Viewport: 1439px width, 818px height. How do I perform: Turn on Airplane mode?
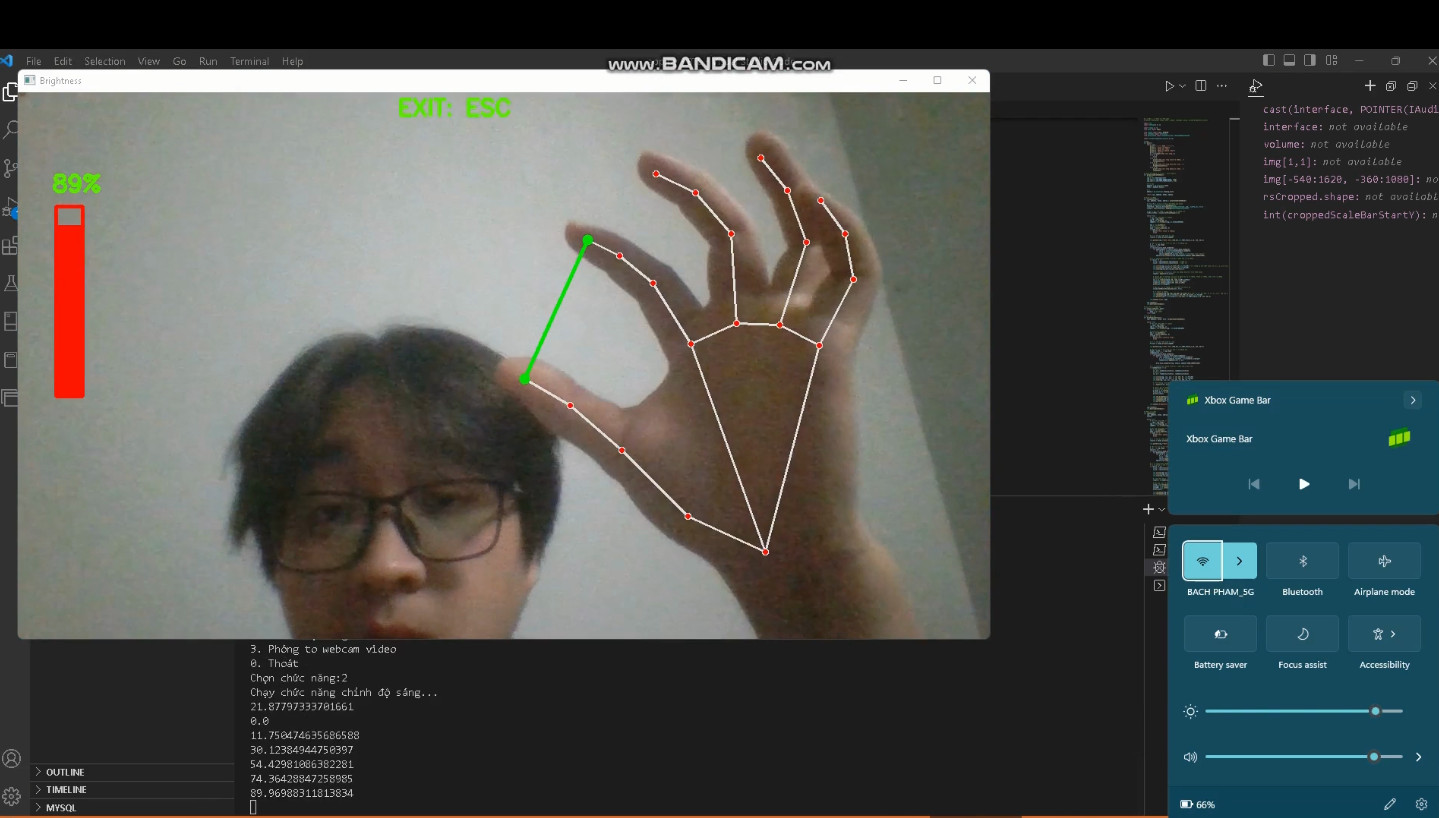pyautogui.click(x=1384, y=561)
